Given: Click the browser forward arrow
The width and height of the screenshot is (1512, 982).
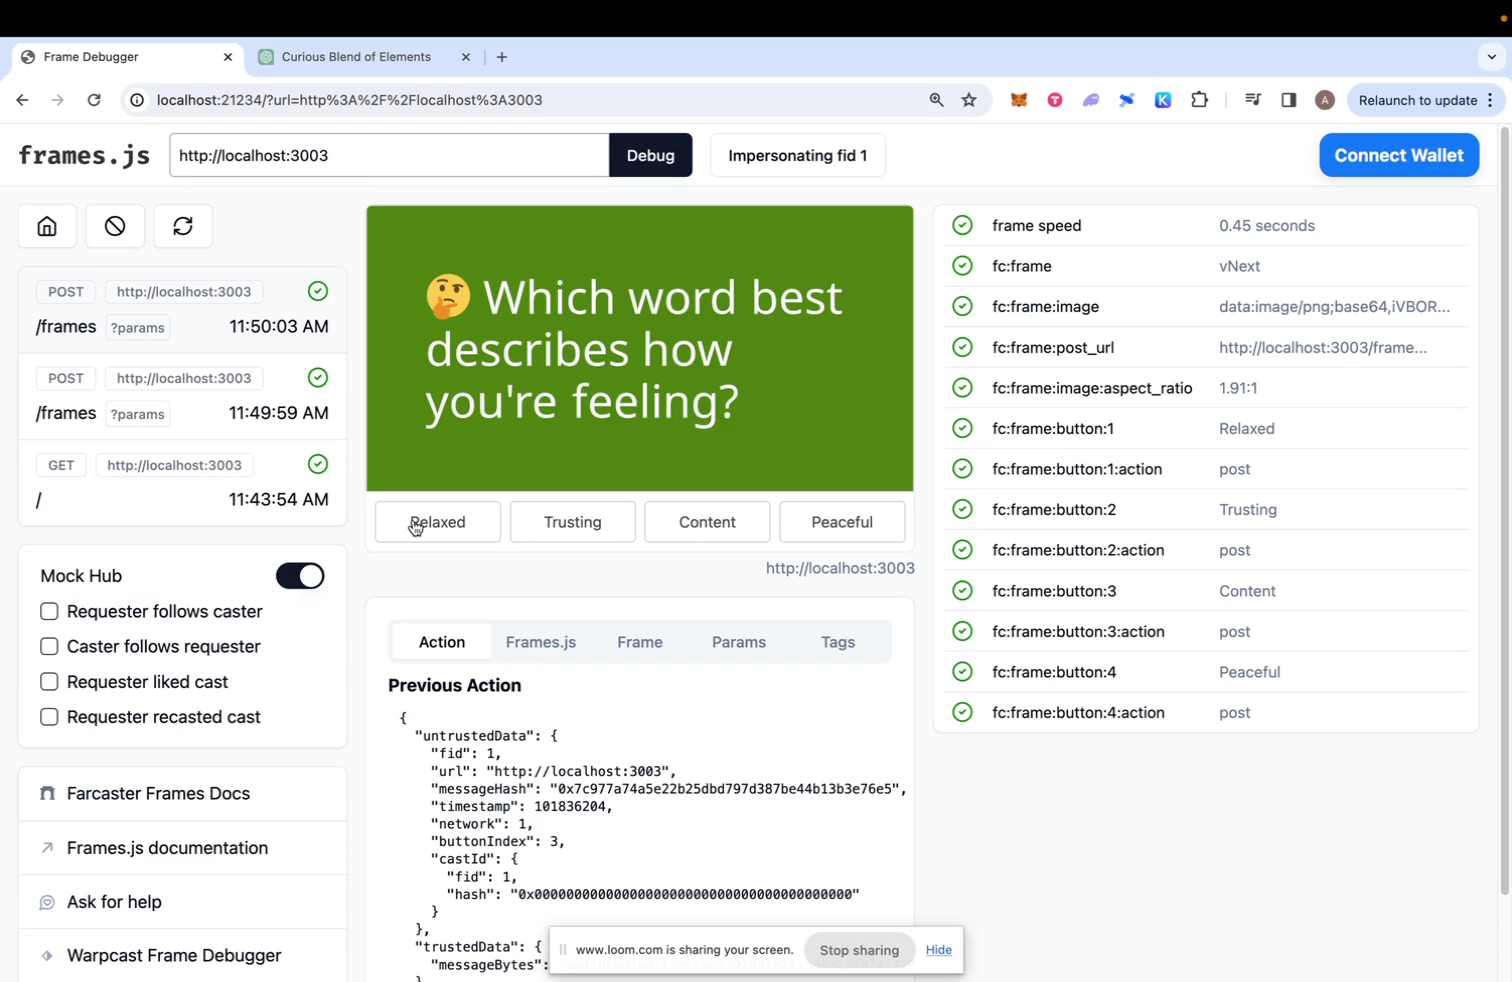Looking at the screenshot, I should (58, 100).
